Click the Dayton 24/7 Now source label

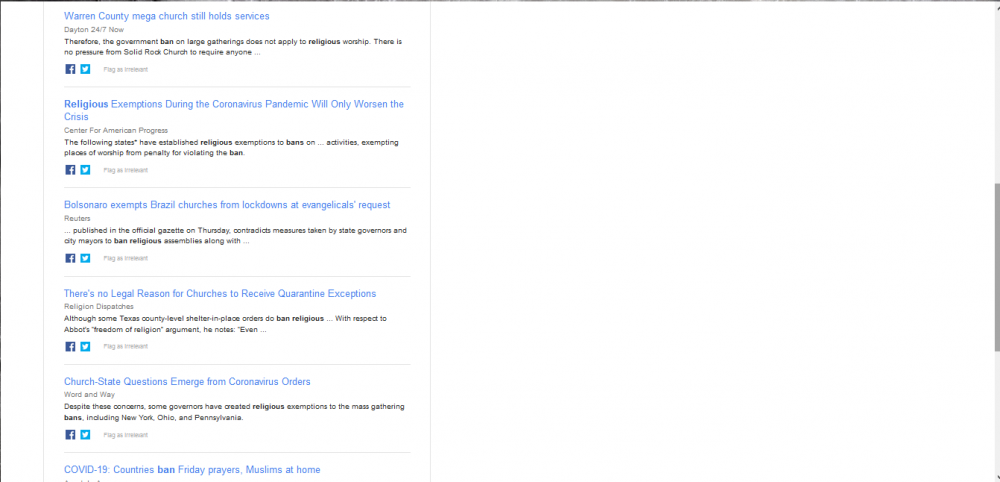pos(94,29)
